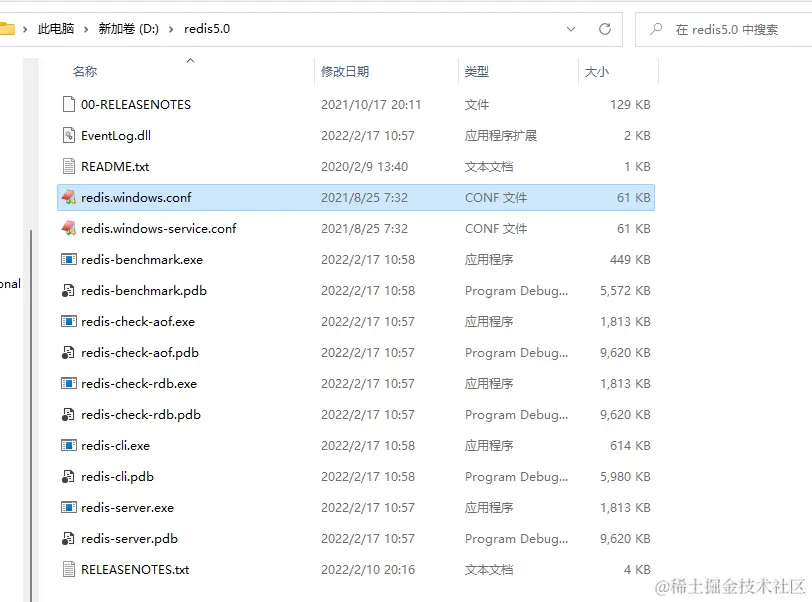The image size is (812, 602).
Task: Select the file named redis-benchmark.pdb
Action: (144, 291)
